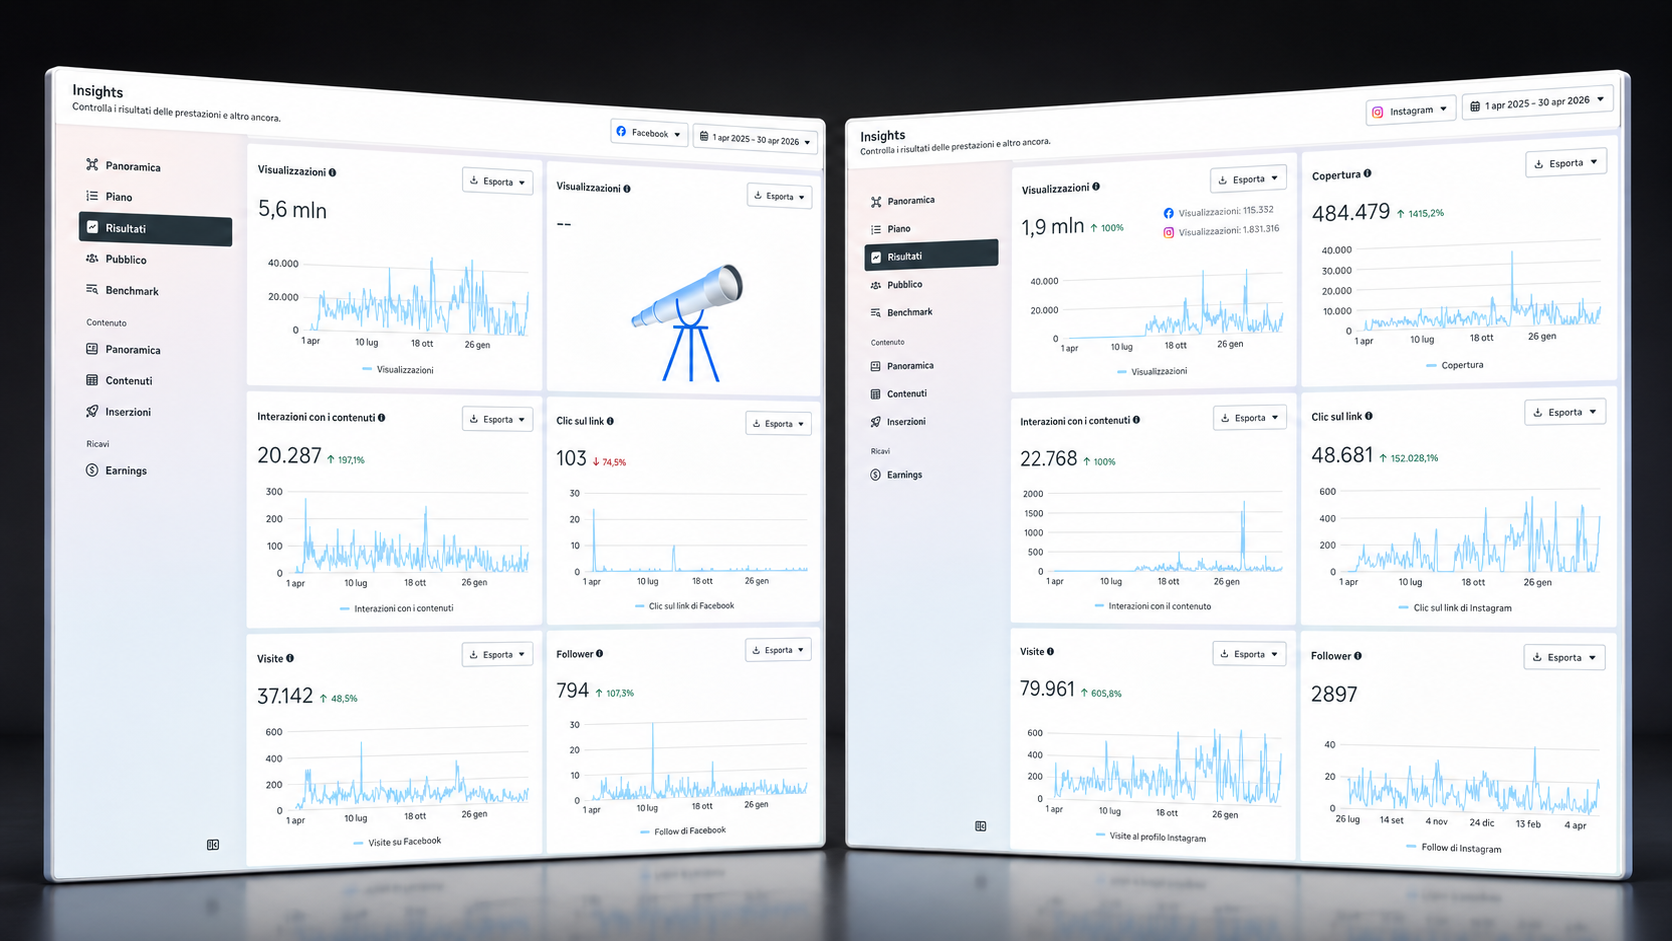Open Contenuti in Facebook panel sidebar
This screenshot has height=941, width=1672.
pos(119,380)
